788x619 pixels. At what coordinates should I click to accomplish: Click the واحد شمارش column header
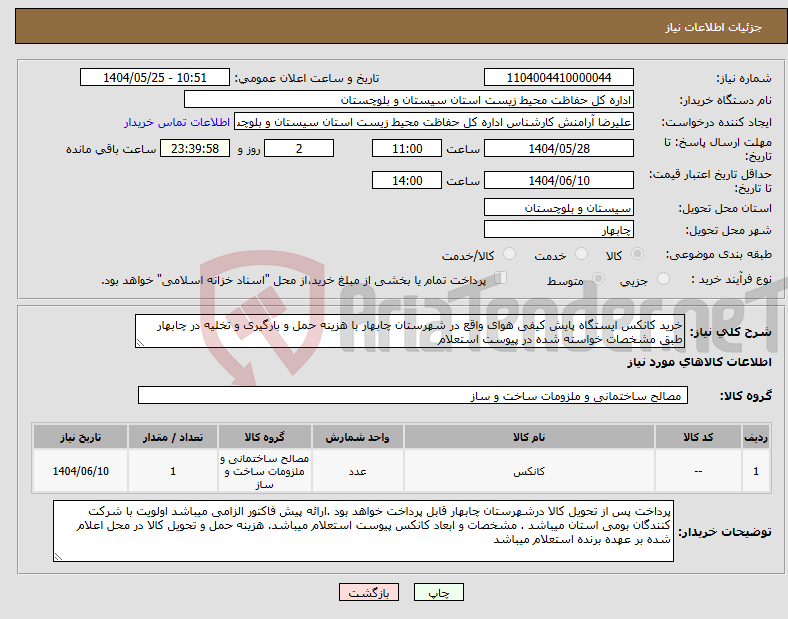[357, 437]
